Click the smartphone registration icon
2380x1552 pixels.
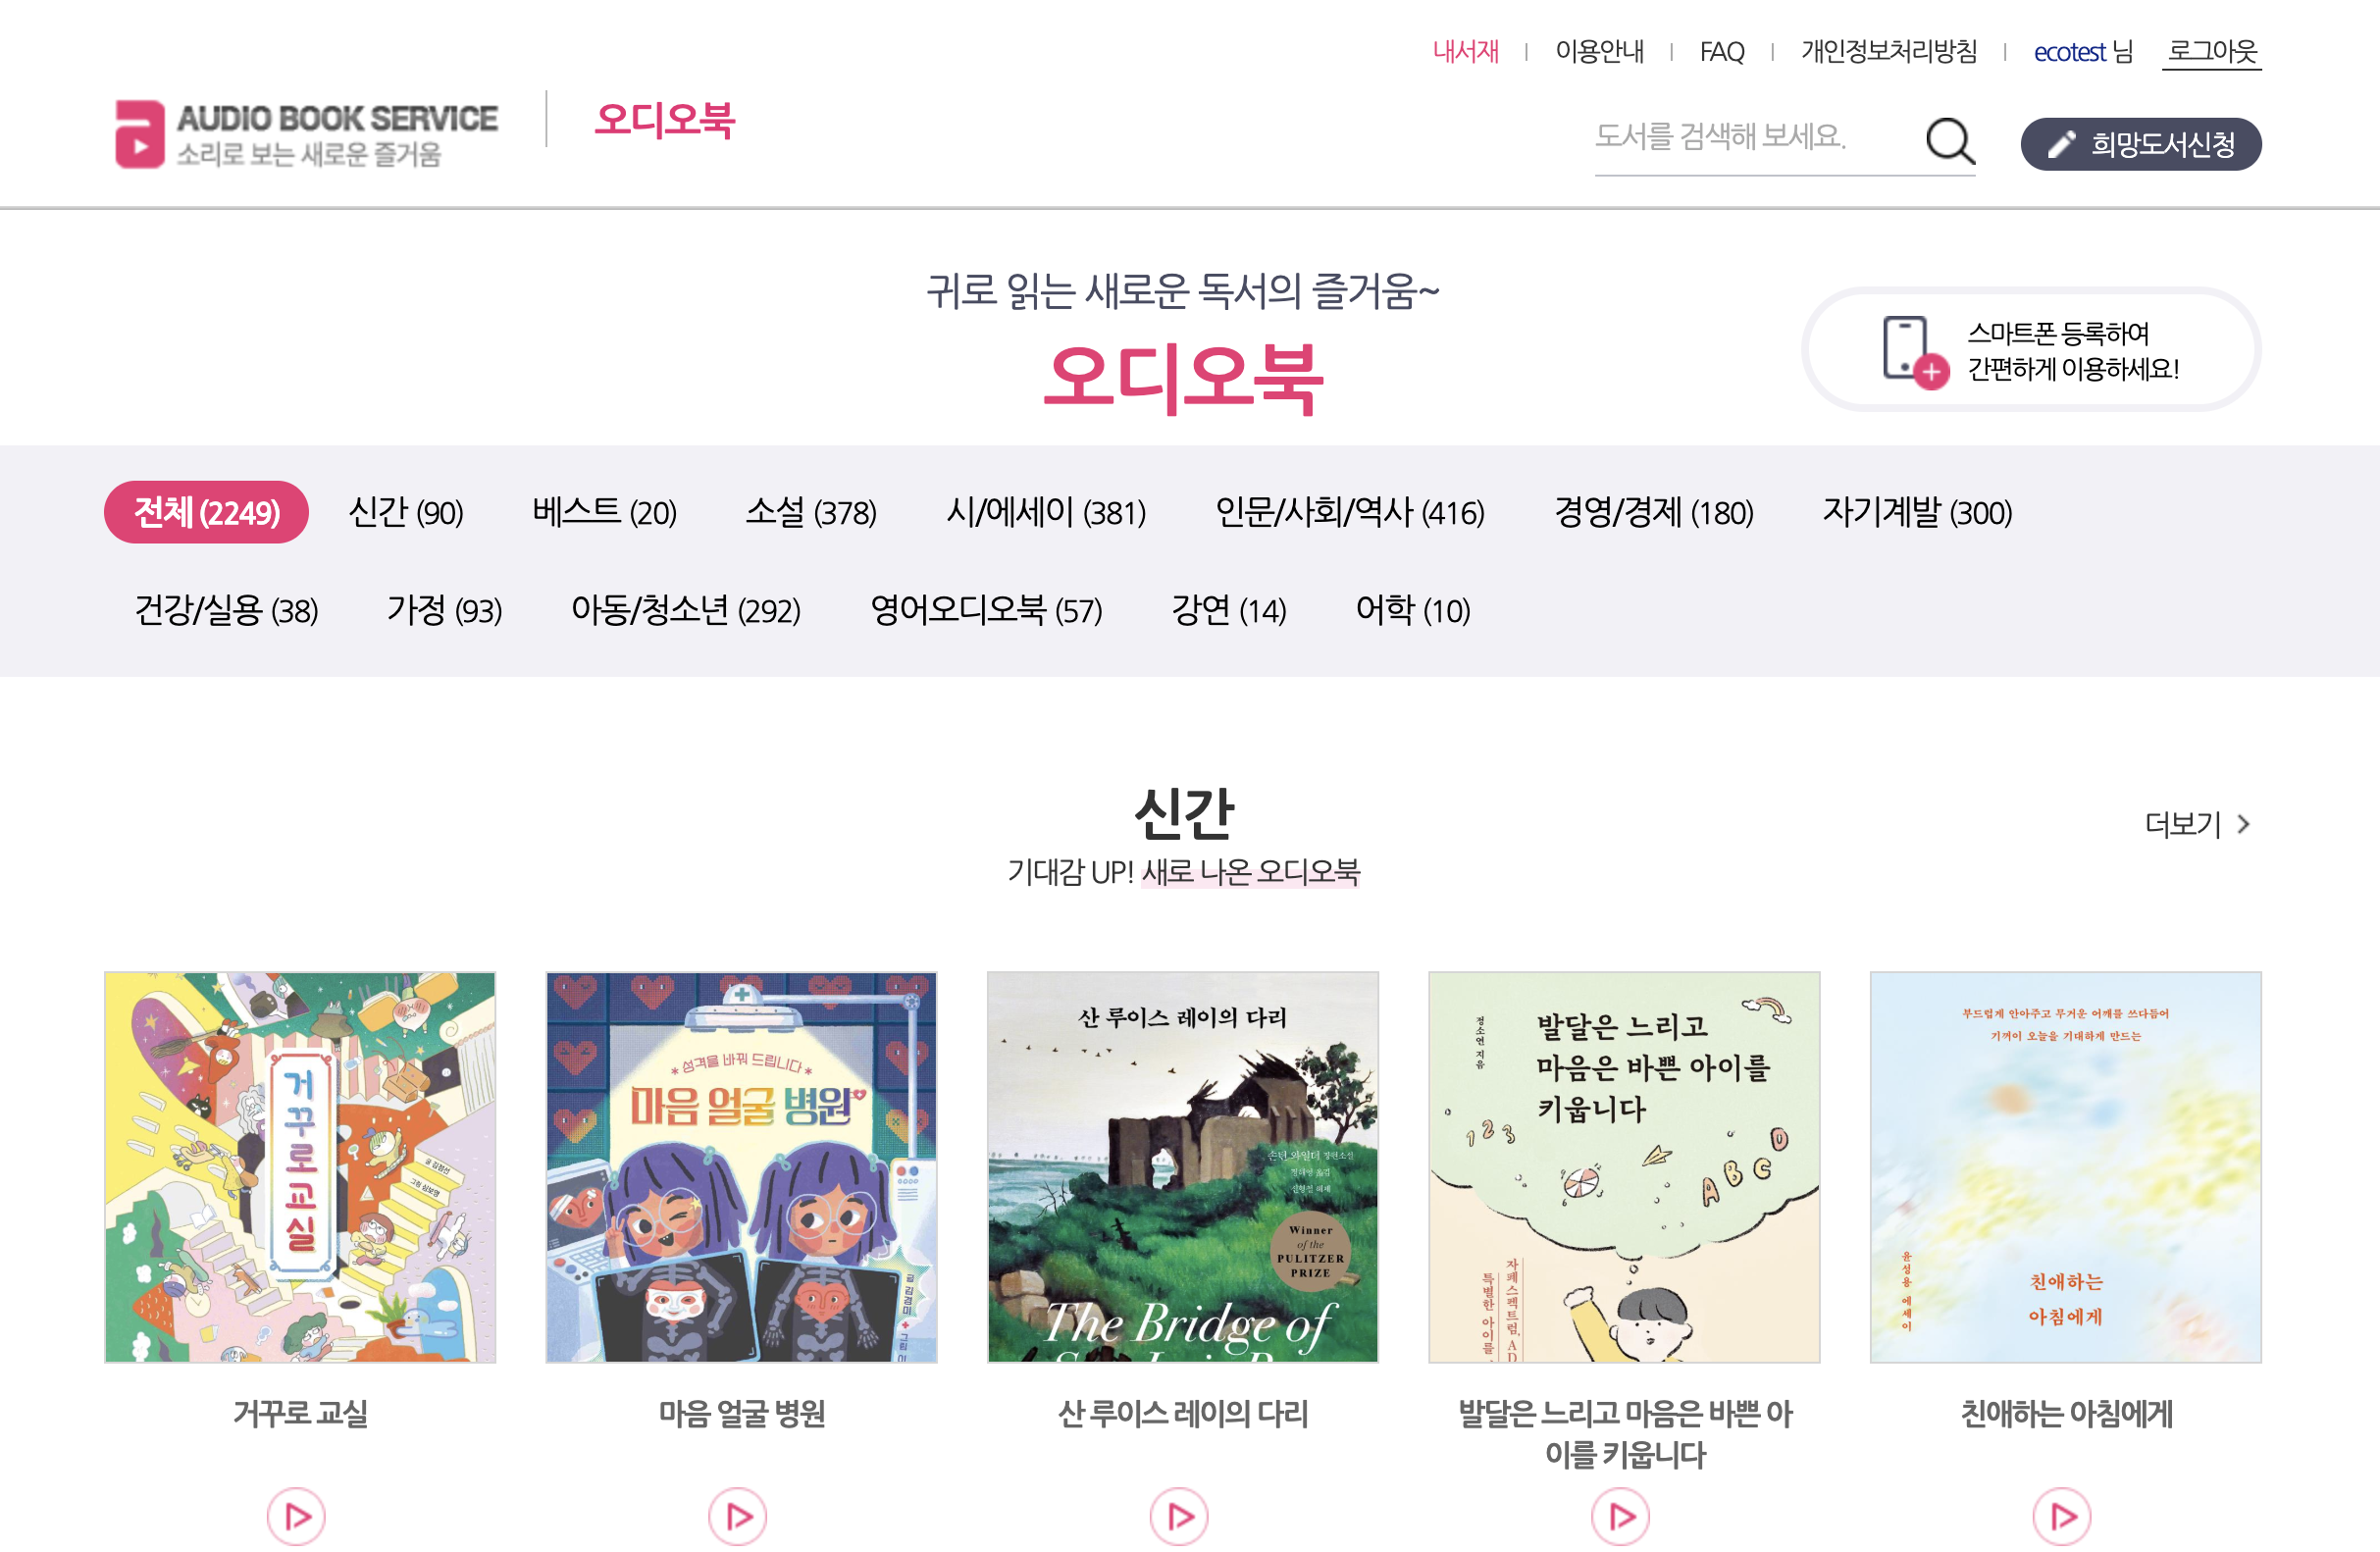click(x=1913, y=351)
